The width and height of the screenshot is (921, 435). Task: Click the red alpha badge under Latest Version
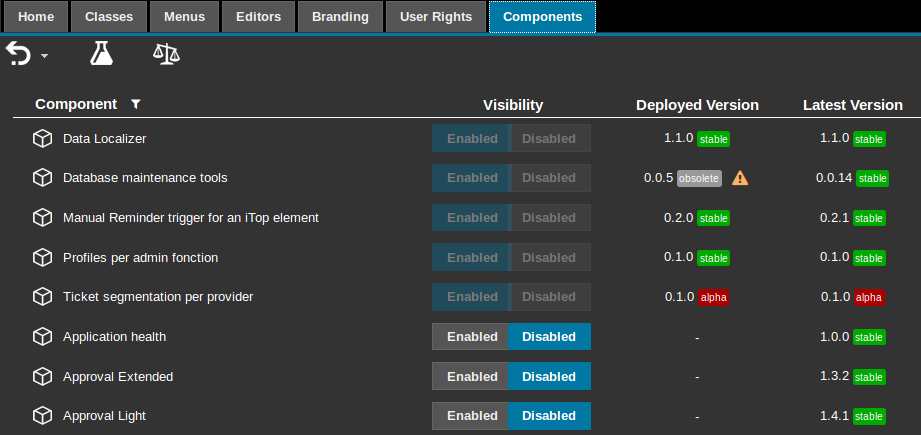(869, 298)
